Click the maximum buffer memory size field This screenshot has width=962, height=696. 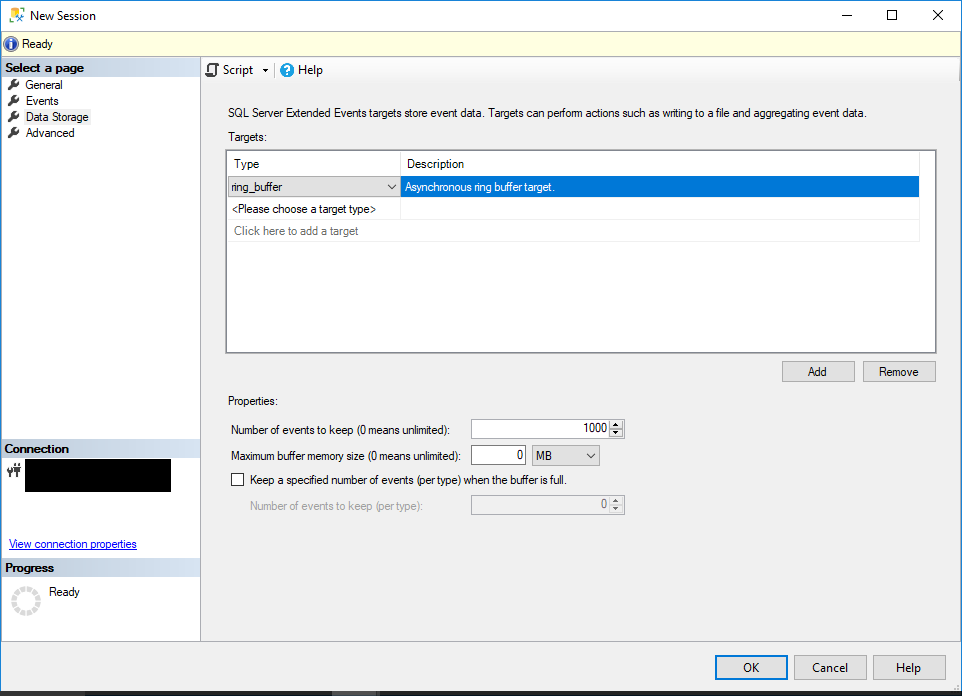click(x=497, y=454)
